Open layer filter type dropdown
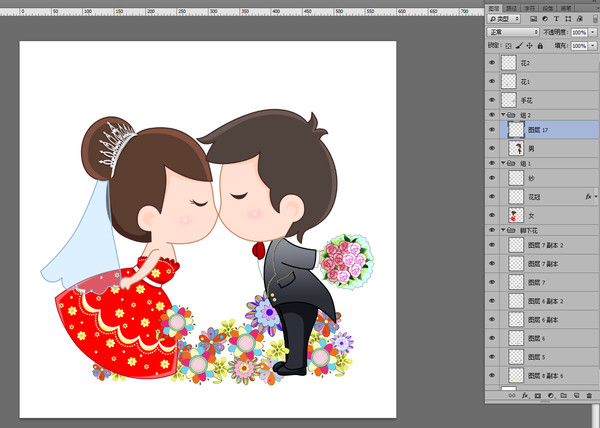600x428 pixels. point(504,19)
